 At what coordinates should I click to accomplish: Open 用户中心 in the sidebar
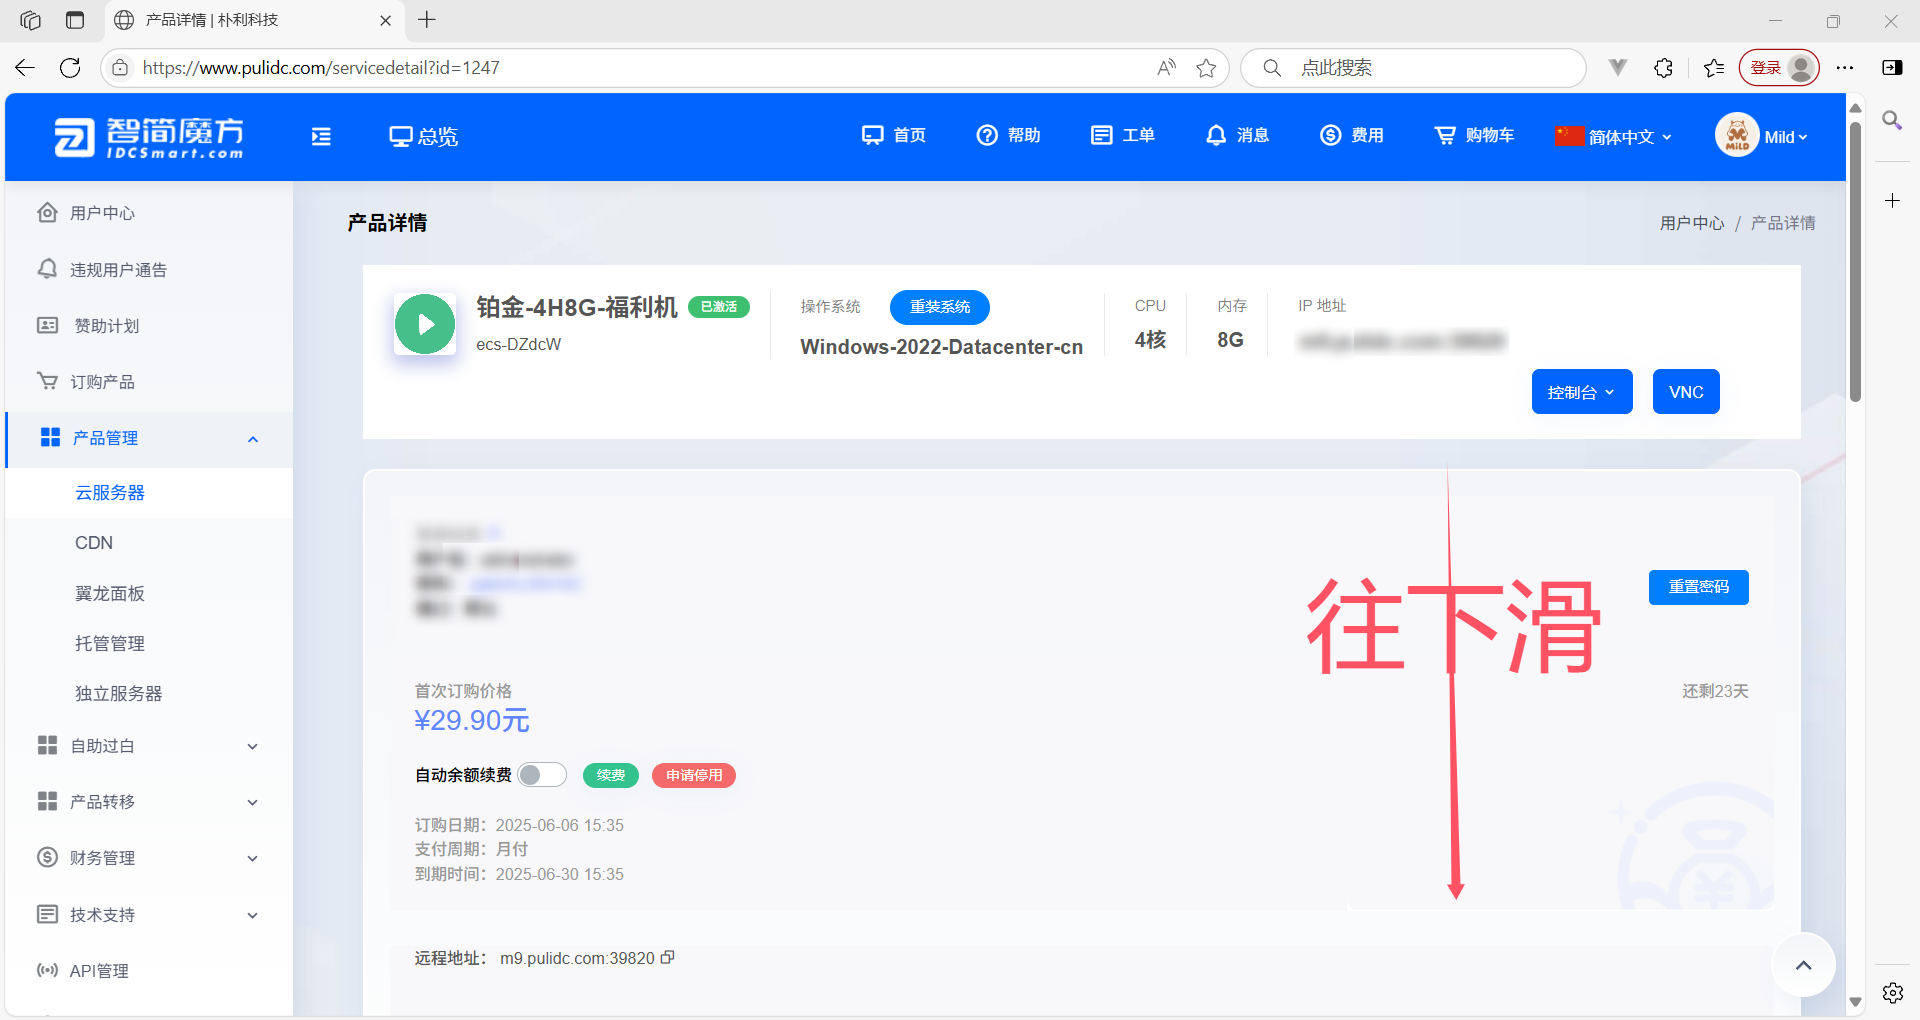(149, 213)
